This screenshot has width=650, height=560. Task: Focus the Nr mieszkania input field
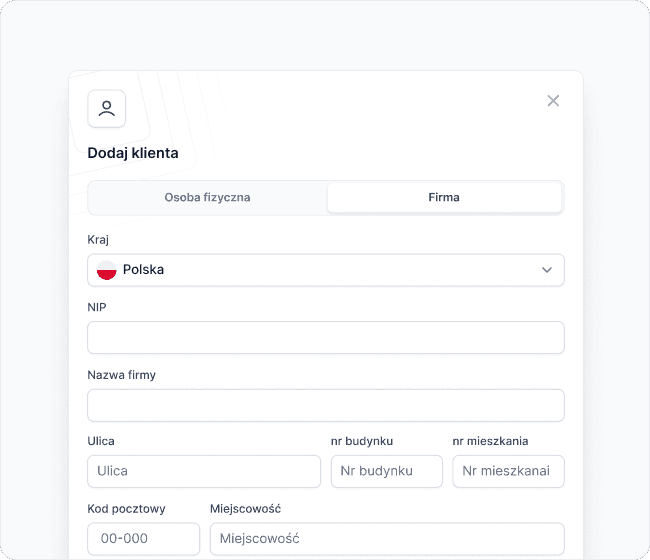coord(508,471)
